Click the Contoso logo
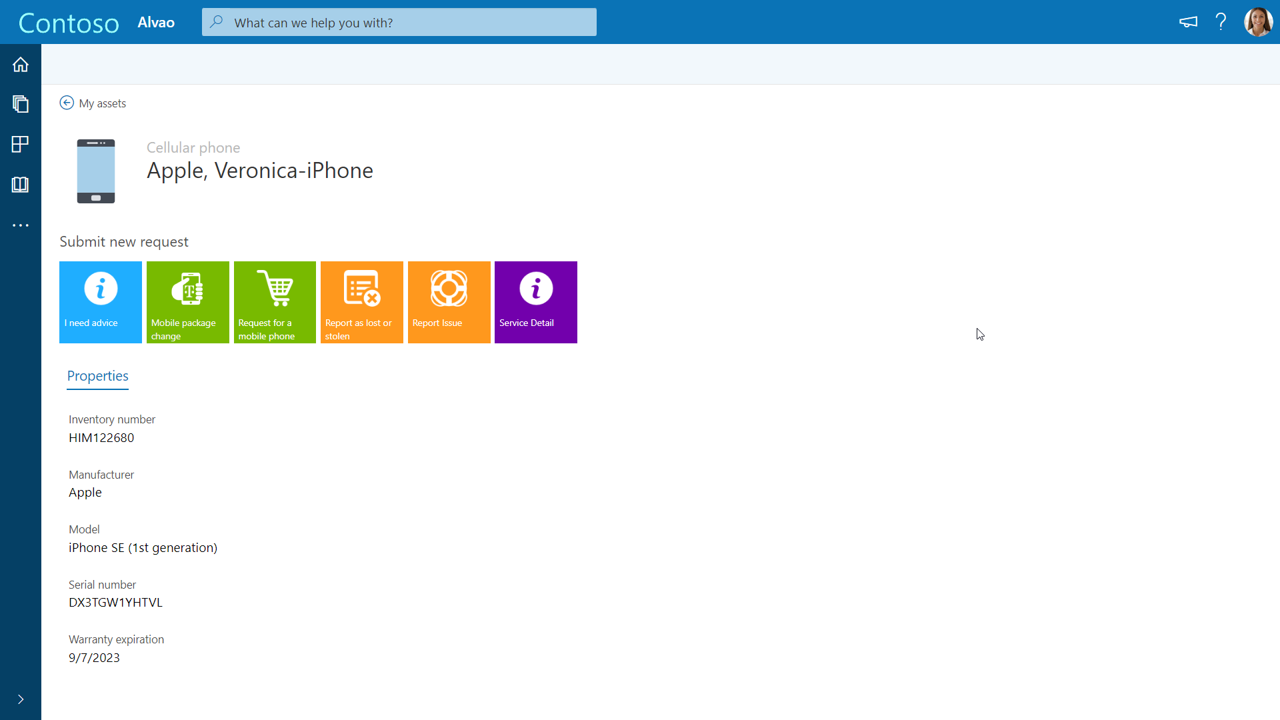The width and height of the screenshot is (1280, 720). tap(69, 23)
